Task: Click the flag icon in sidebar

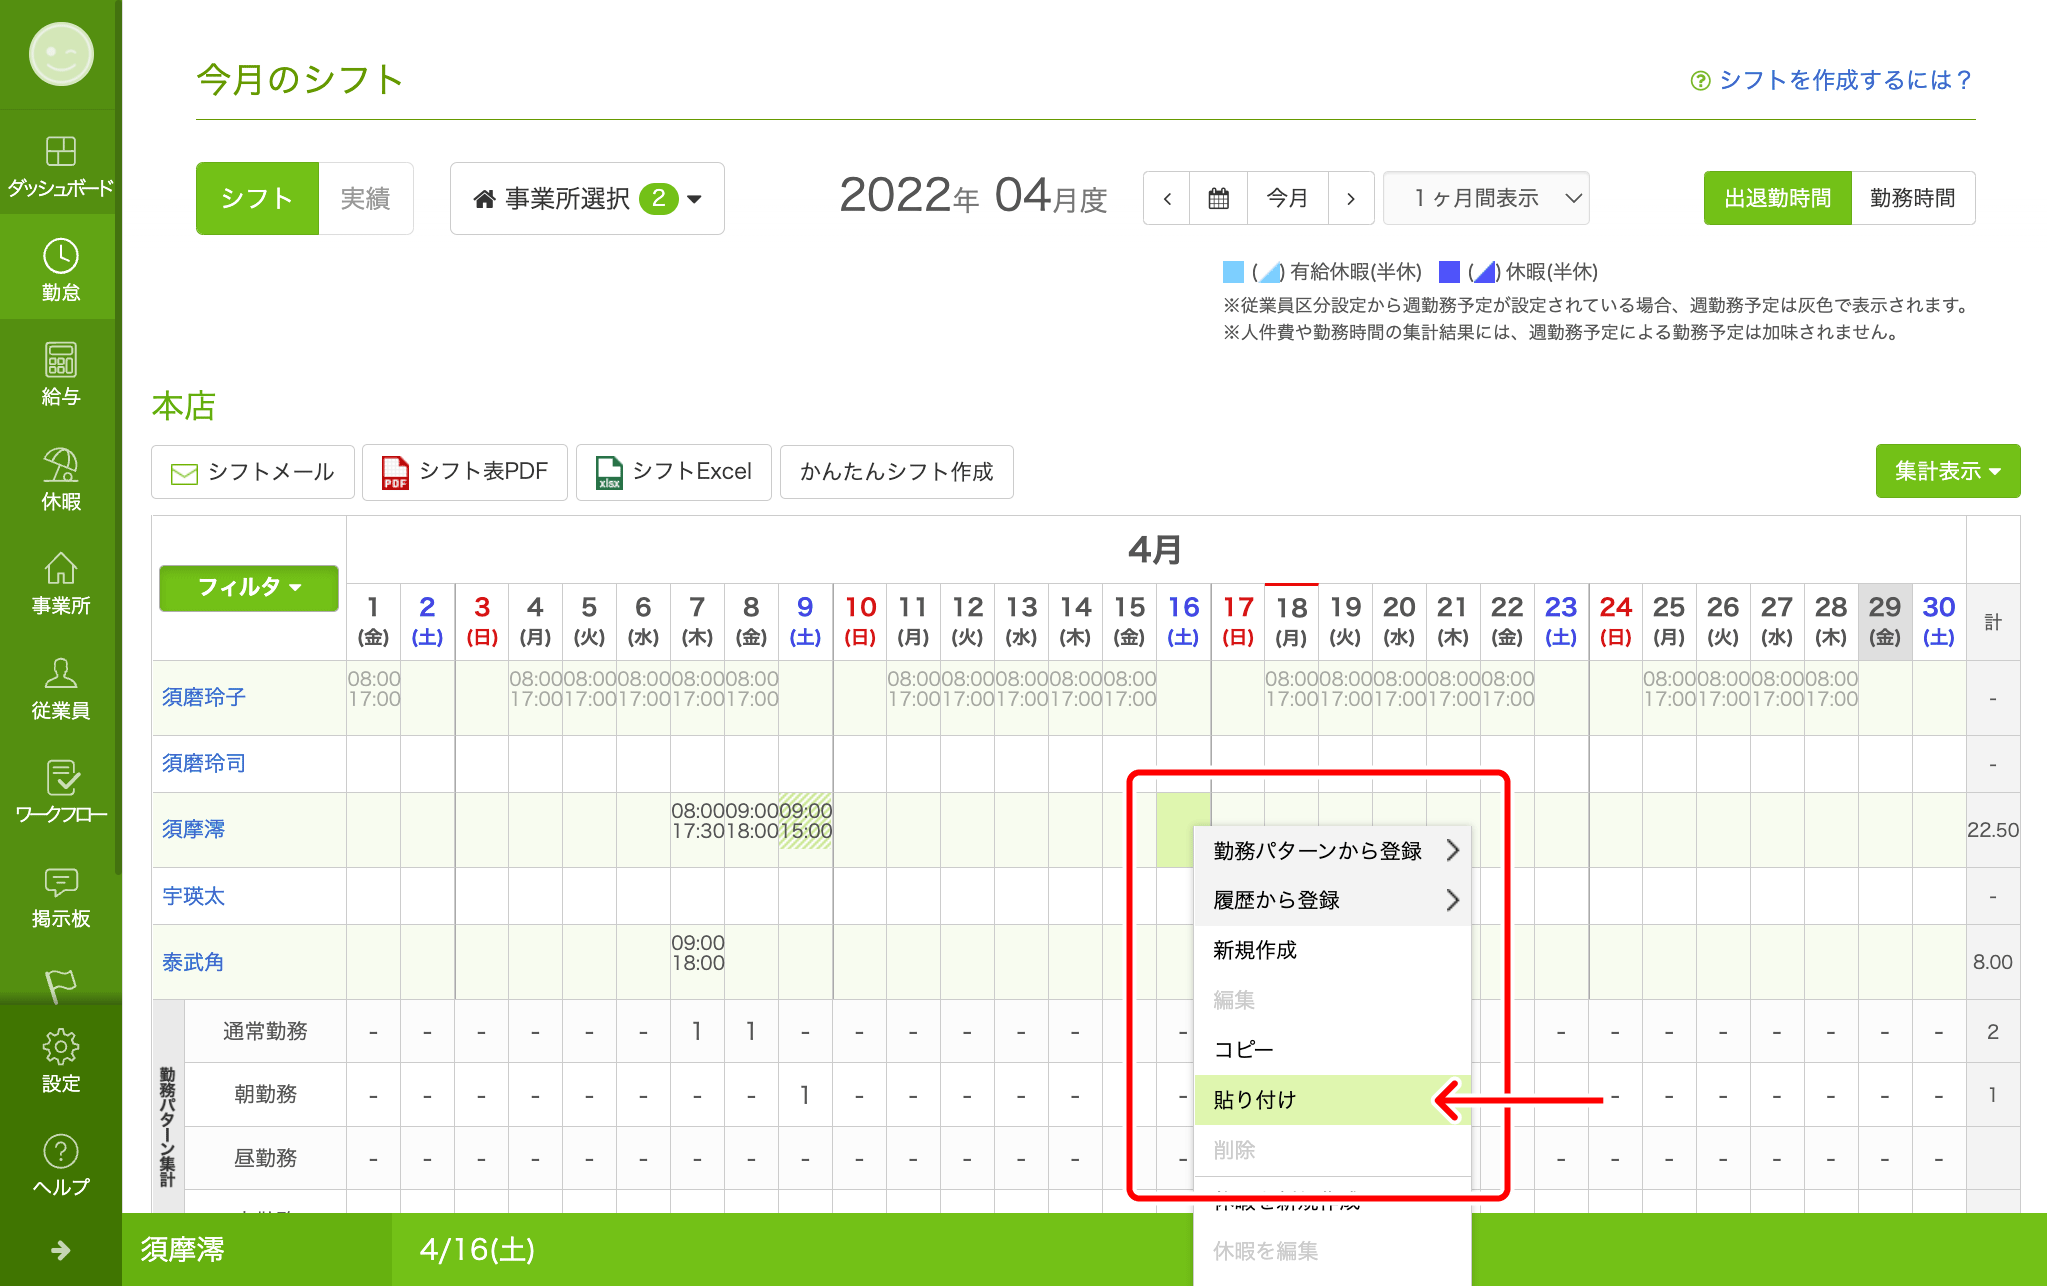Action: [60, 985]
